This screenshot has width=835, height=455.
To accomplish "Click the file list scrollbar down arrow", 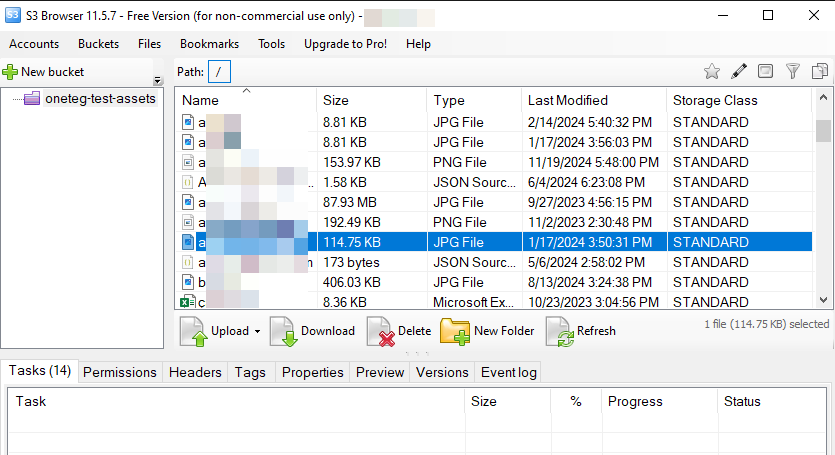I will tap(825, 299).
